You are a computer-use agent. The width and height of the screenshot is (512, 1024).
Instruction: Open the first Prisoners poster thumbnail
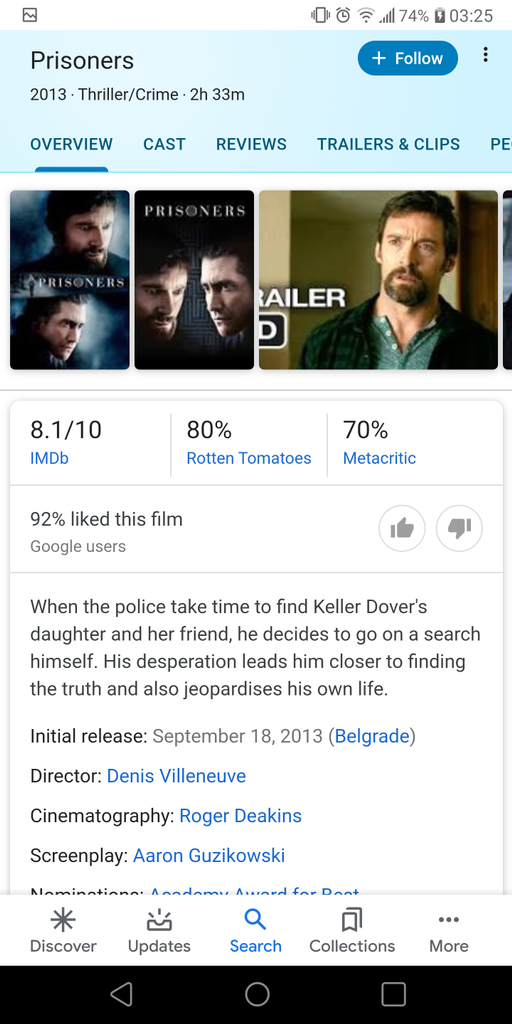point(70,280)
